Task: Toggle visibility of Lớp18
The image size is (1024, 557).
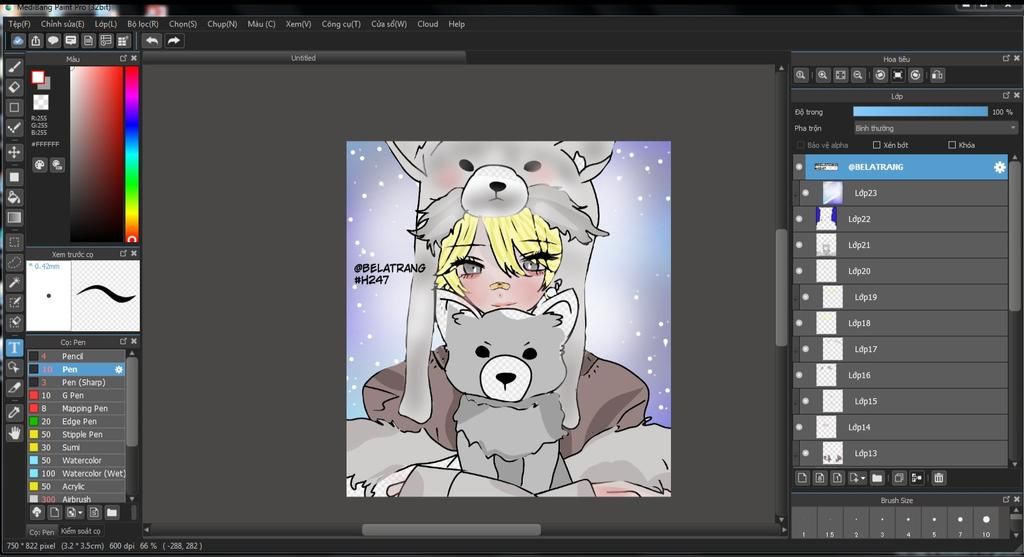Action: 799,323
